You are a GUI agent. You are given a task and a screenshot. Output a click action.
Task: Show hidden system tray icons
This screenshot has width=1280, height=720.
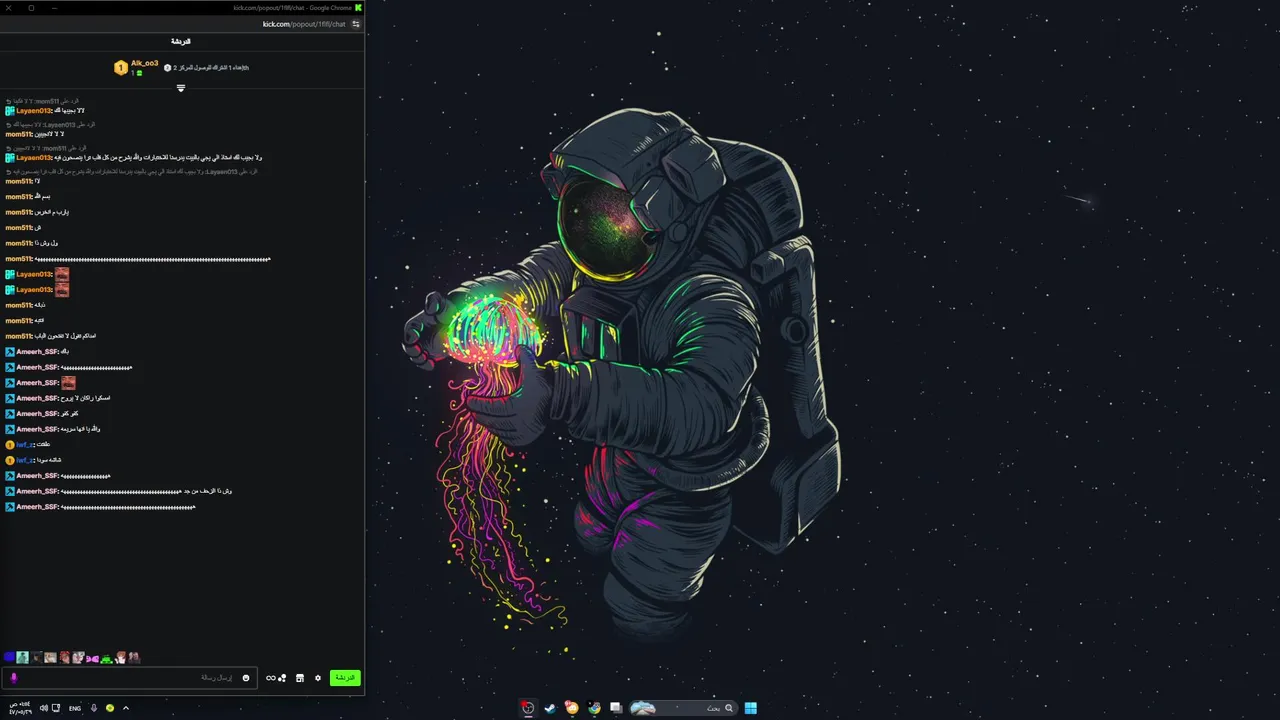[x=126, y=708]
